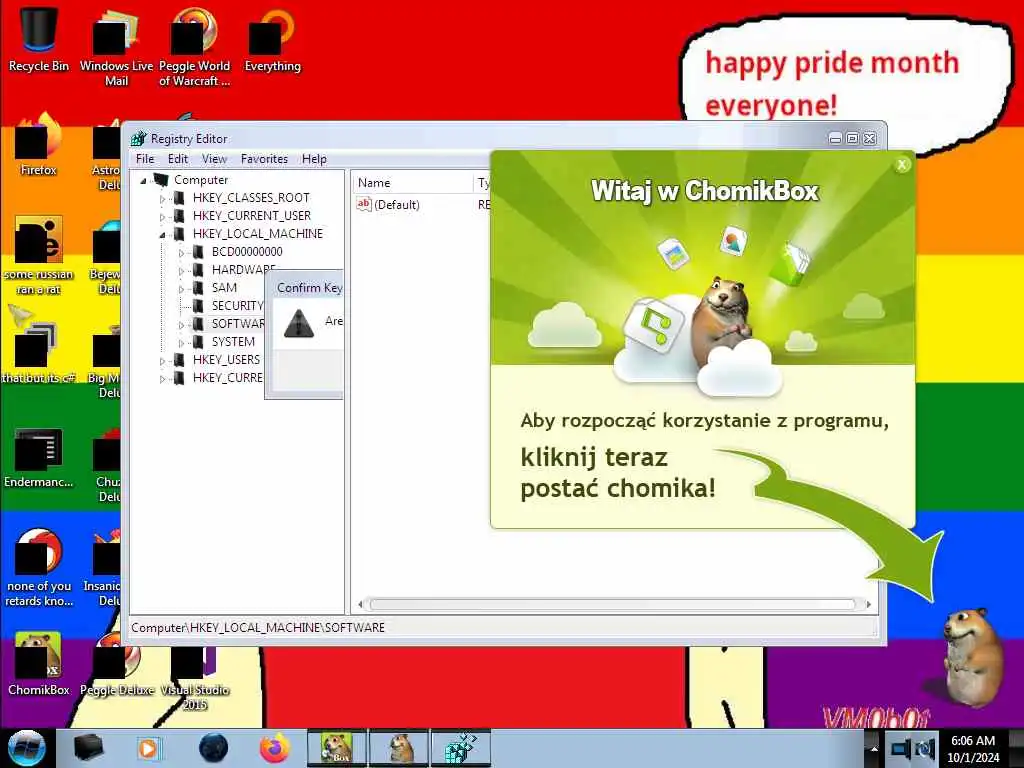
Task: Select the SYSTEM key
Action: [233, 342]
